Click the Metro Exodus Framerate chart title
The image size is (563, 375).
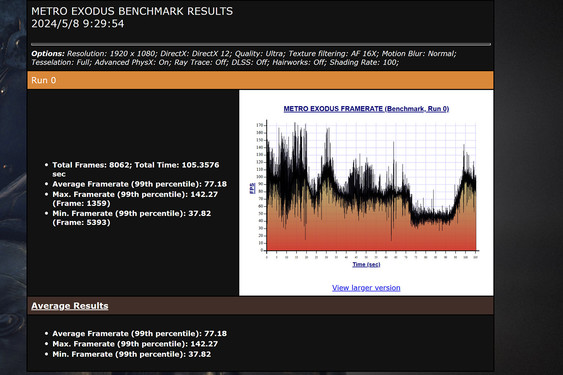(366, 108)
